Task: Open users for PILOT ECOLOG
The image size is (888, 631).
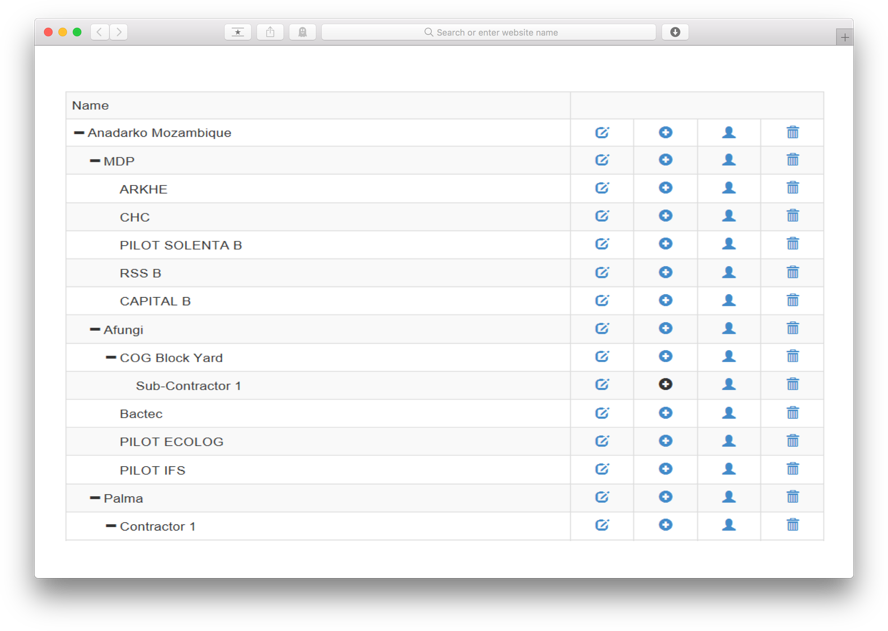Action: 729,441
